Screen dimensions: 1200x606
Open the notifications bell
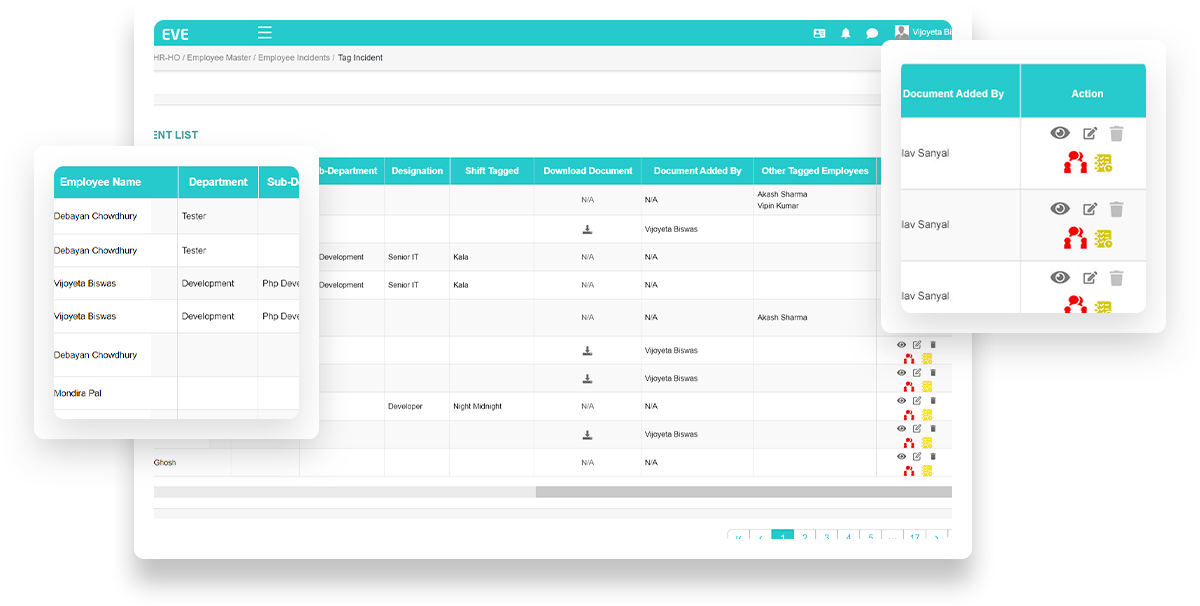point(846,33)
